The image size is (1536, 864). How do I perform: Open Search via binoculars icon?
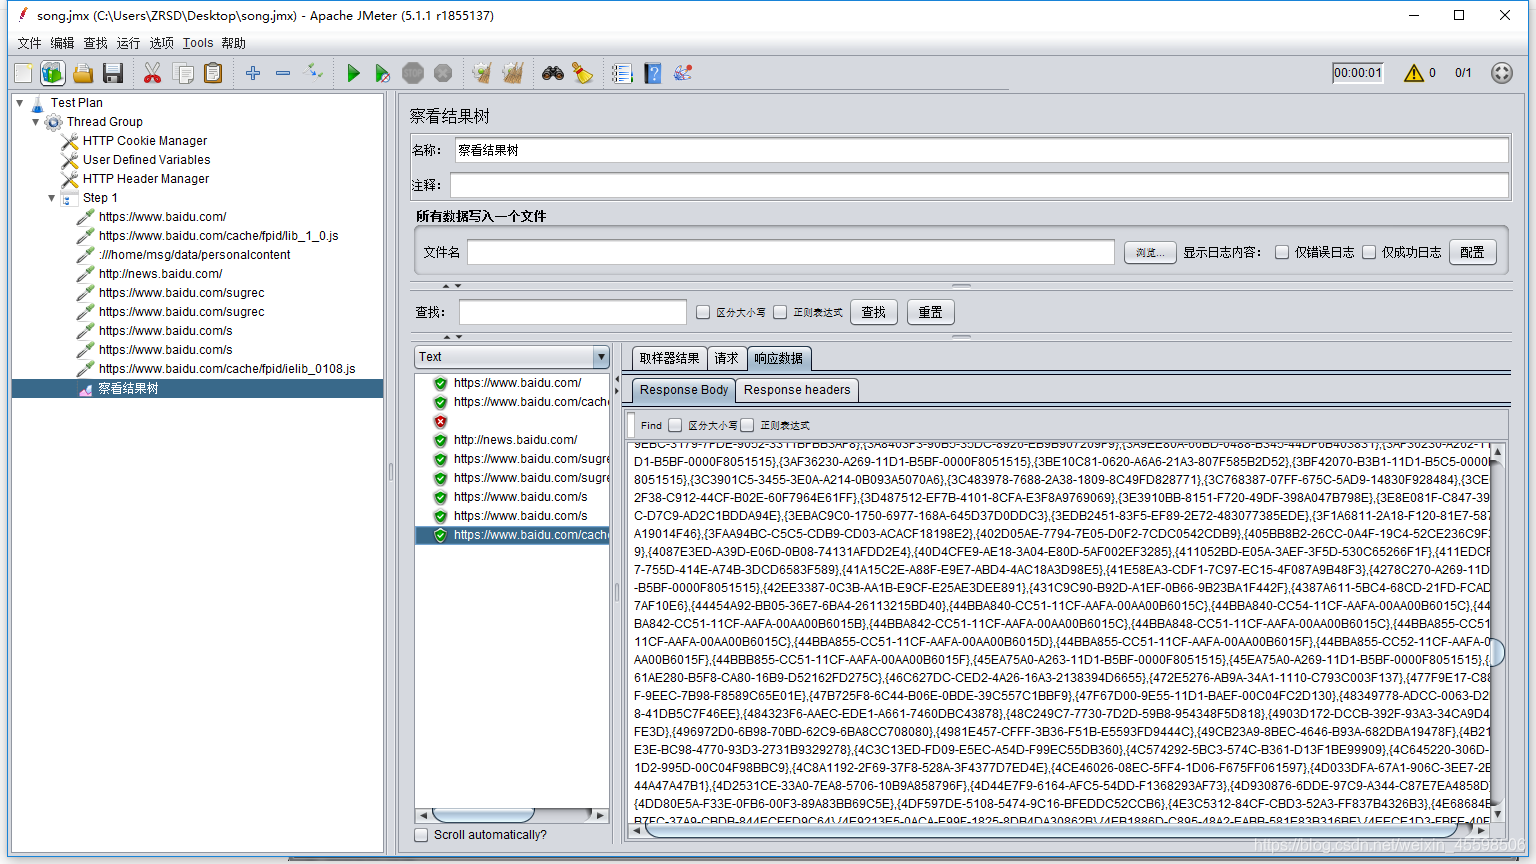tap(553, 73)
